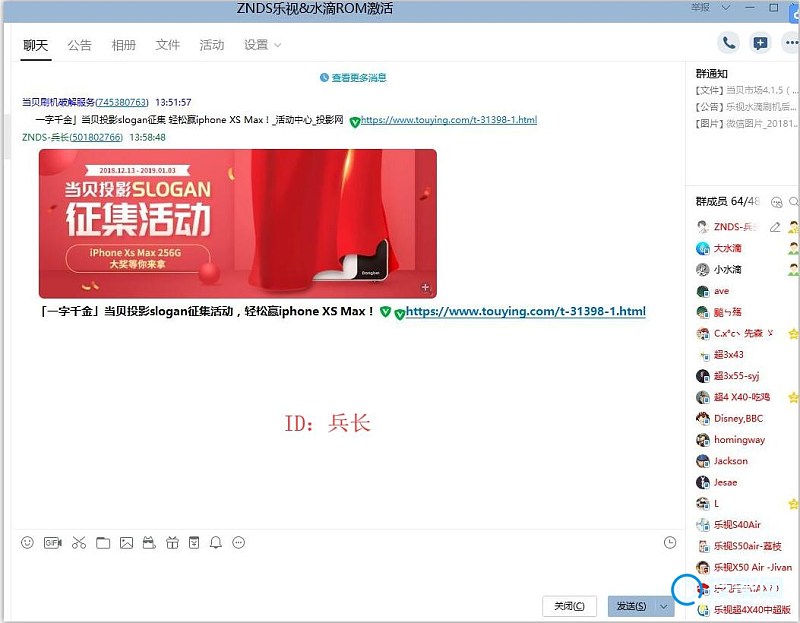Open the large bold touying.com link under the banner
The height and width of the screenshot is (623, 800).
526,311
